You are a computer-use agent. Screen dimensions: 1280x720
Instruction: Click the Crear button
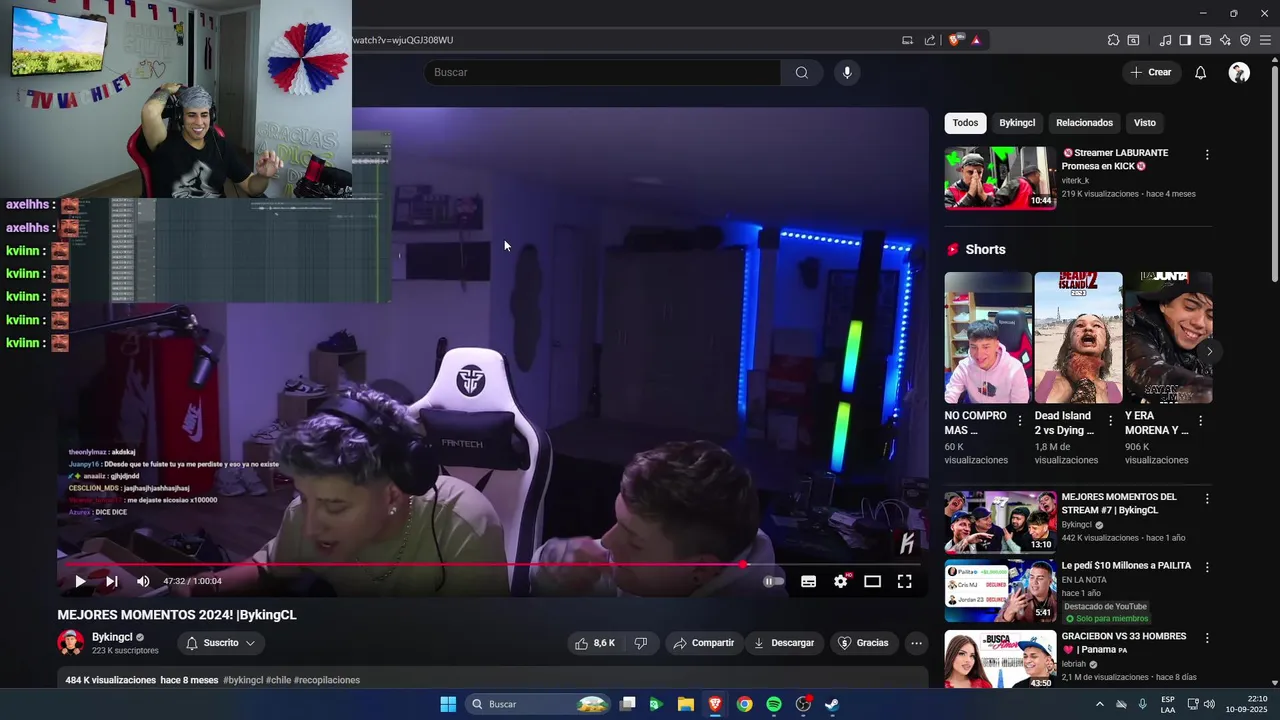pos(1151,72)
